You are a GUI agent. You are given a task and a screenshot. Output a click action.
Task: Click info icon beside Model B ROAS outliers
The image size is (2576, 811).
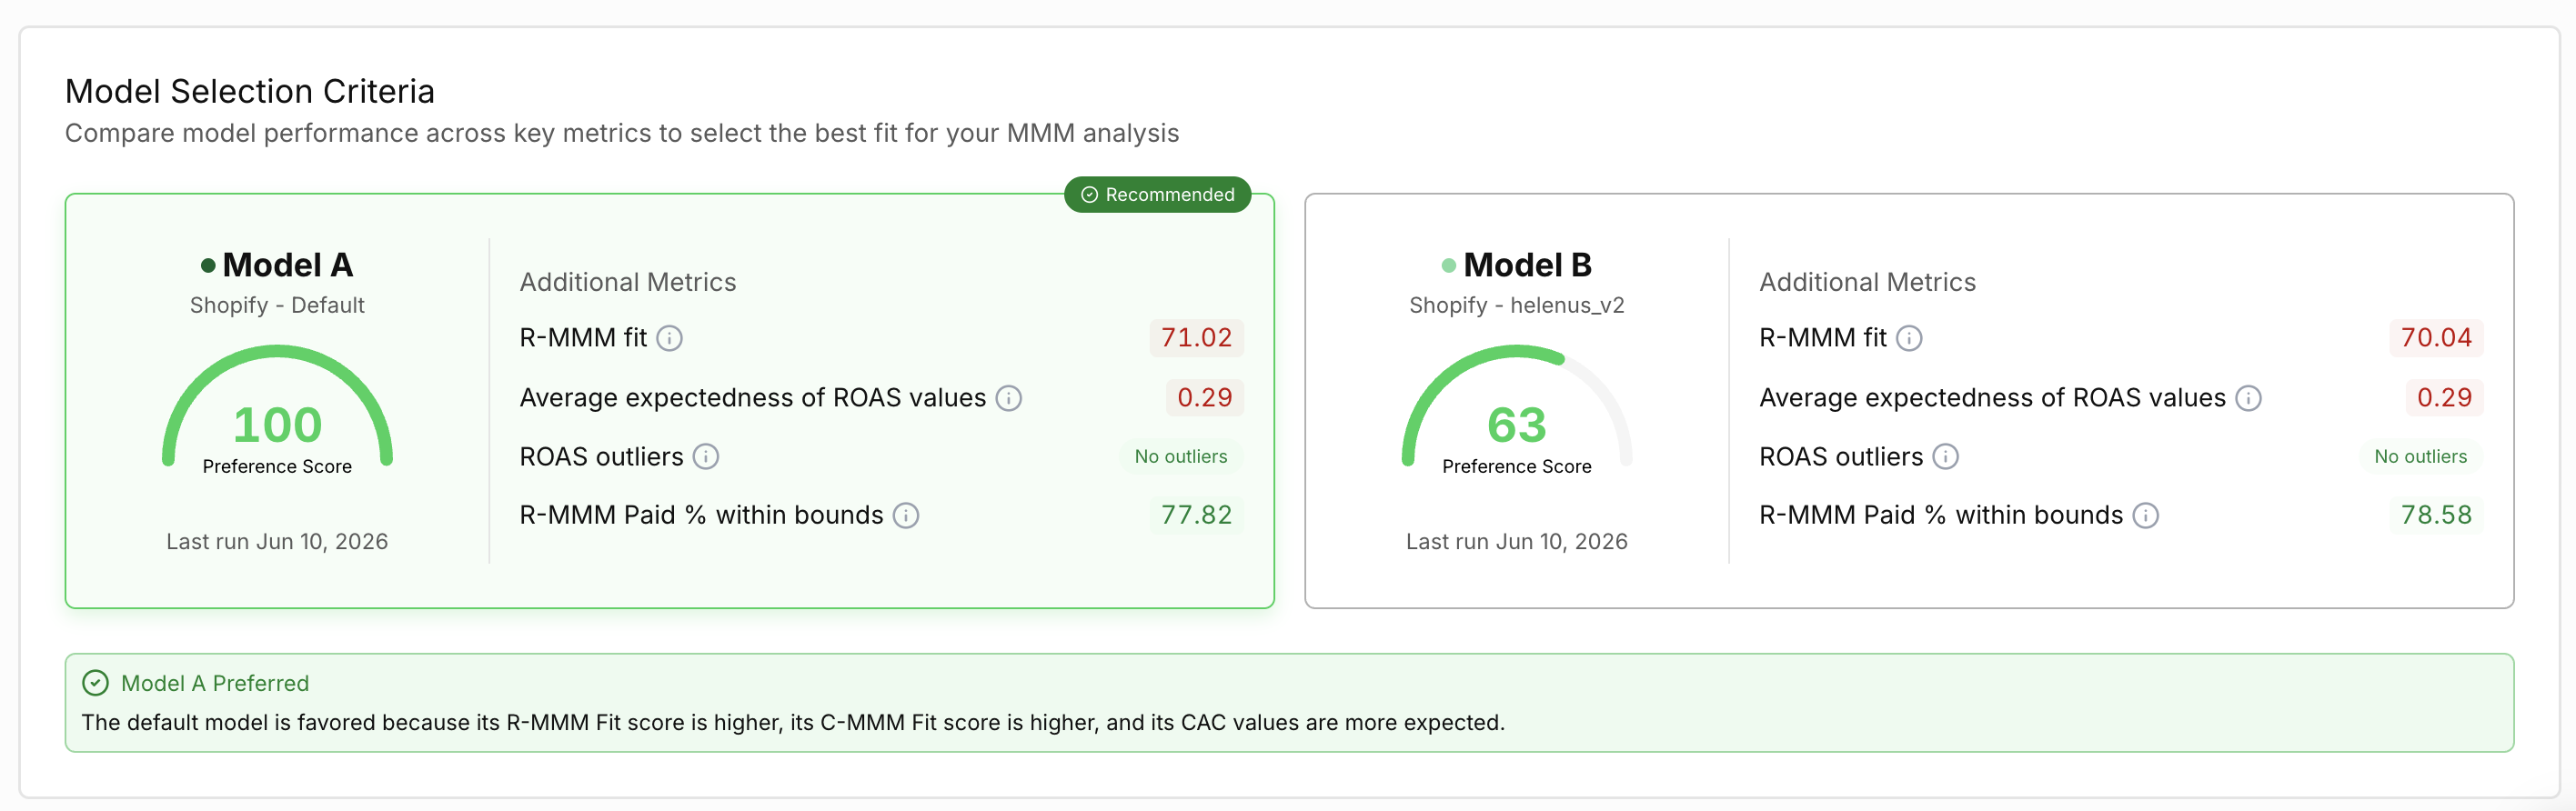pos(1946,457)
